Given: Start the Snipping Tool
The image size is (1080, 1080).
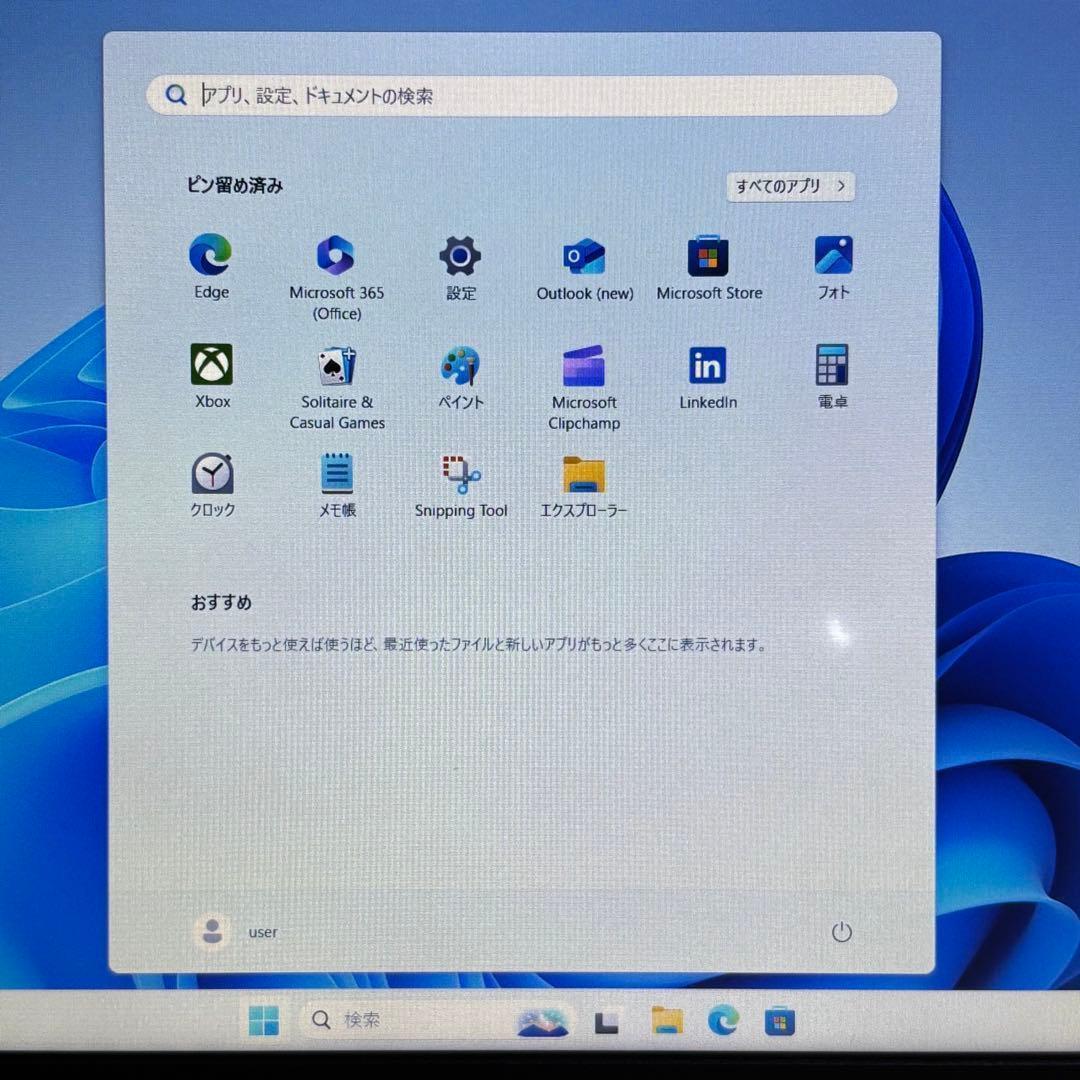Looking at the screenshot, I should point(460,472).
